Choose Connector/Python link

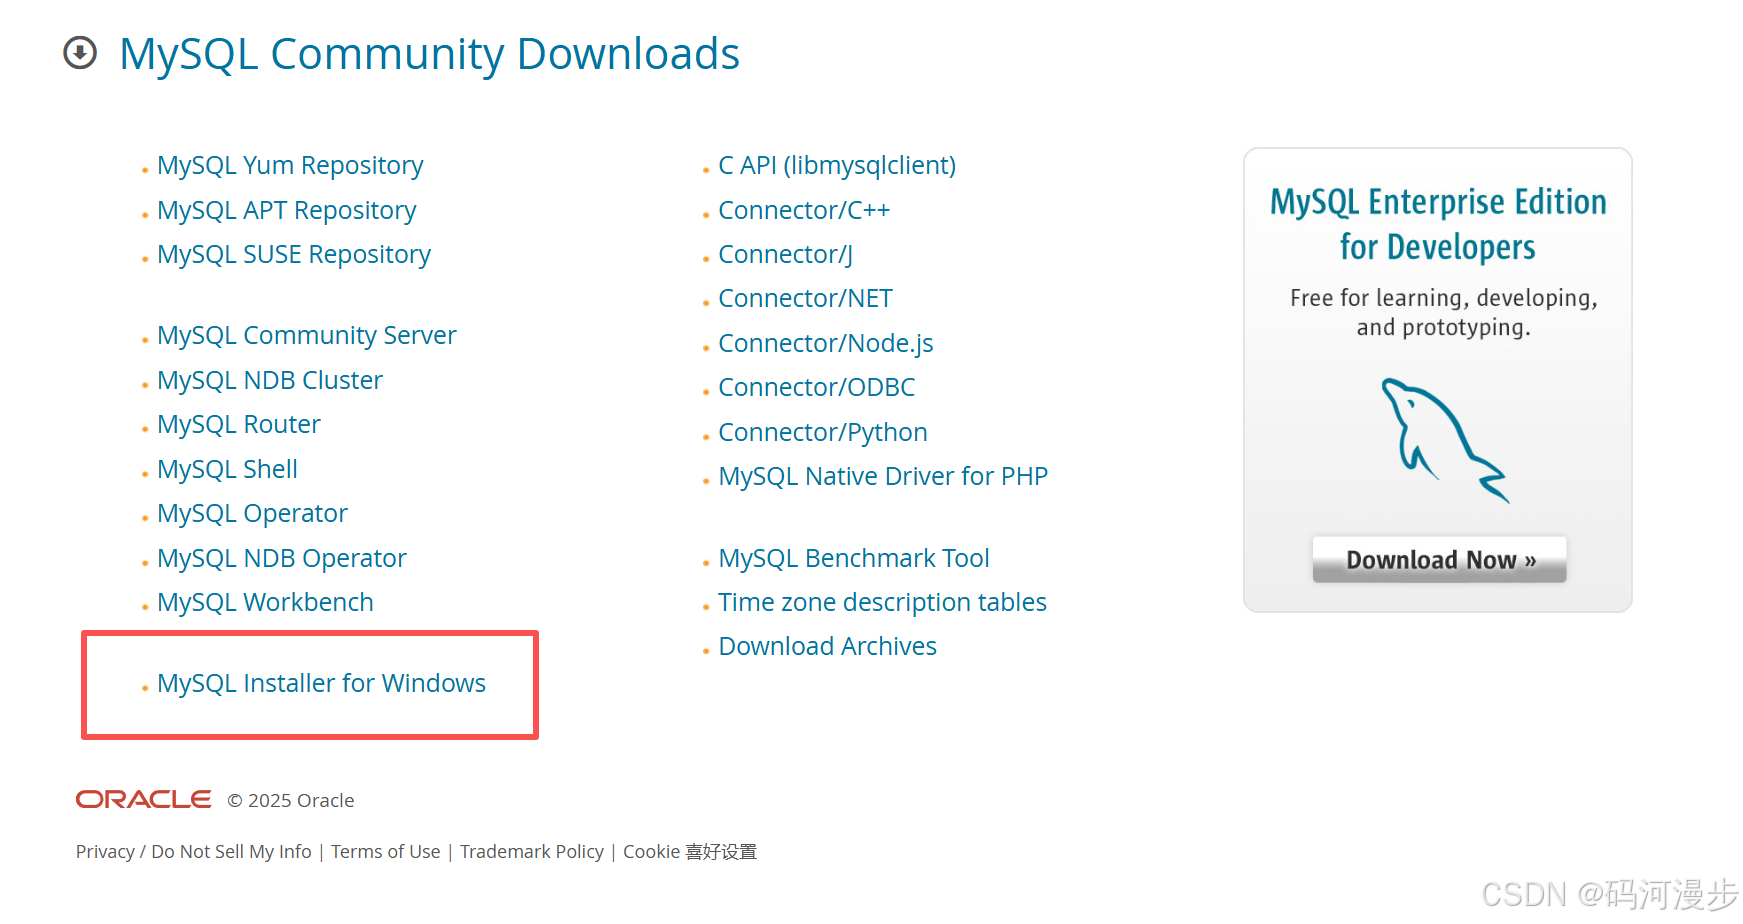pos(823,432)
